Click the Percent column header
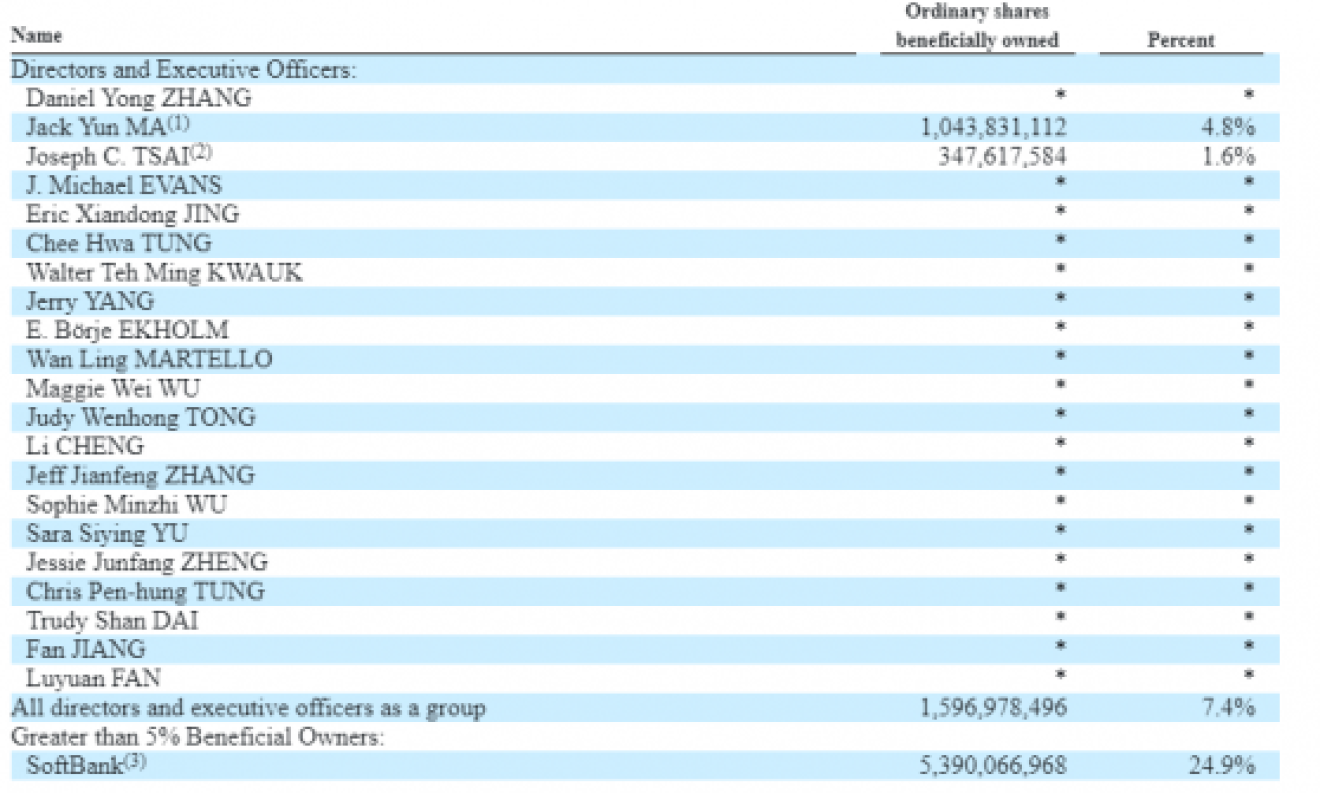Screen dimensions: 1320x793 tap(1181, 41)
